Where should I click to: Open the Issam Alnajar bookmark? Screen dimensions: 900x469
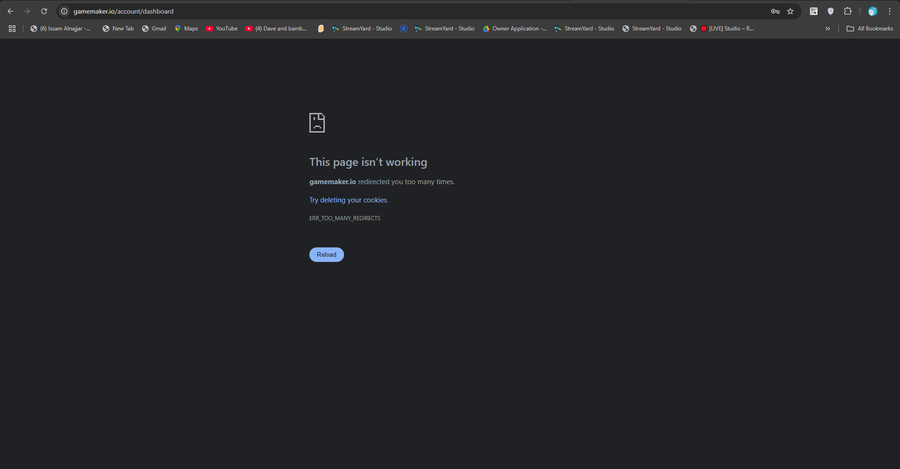pyautogui.click(x=60, y=28)
